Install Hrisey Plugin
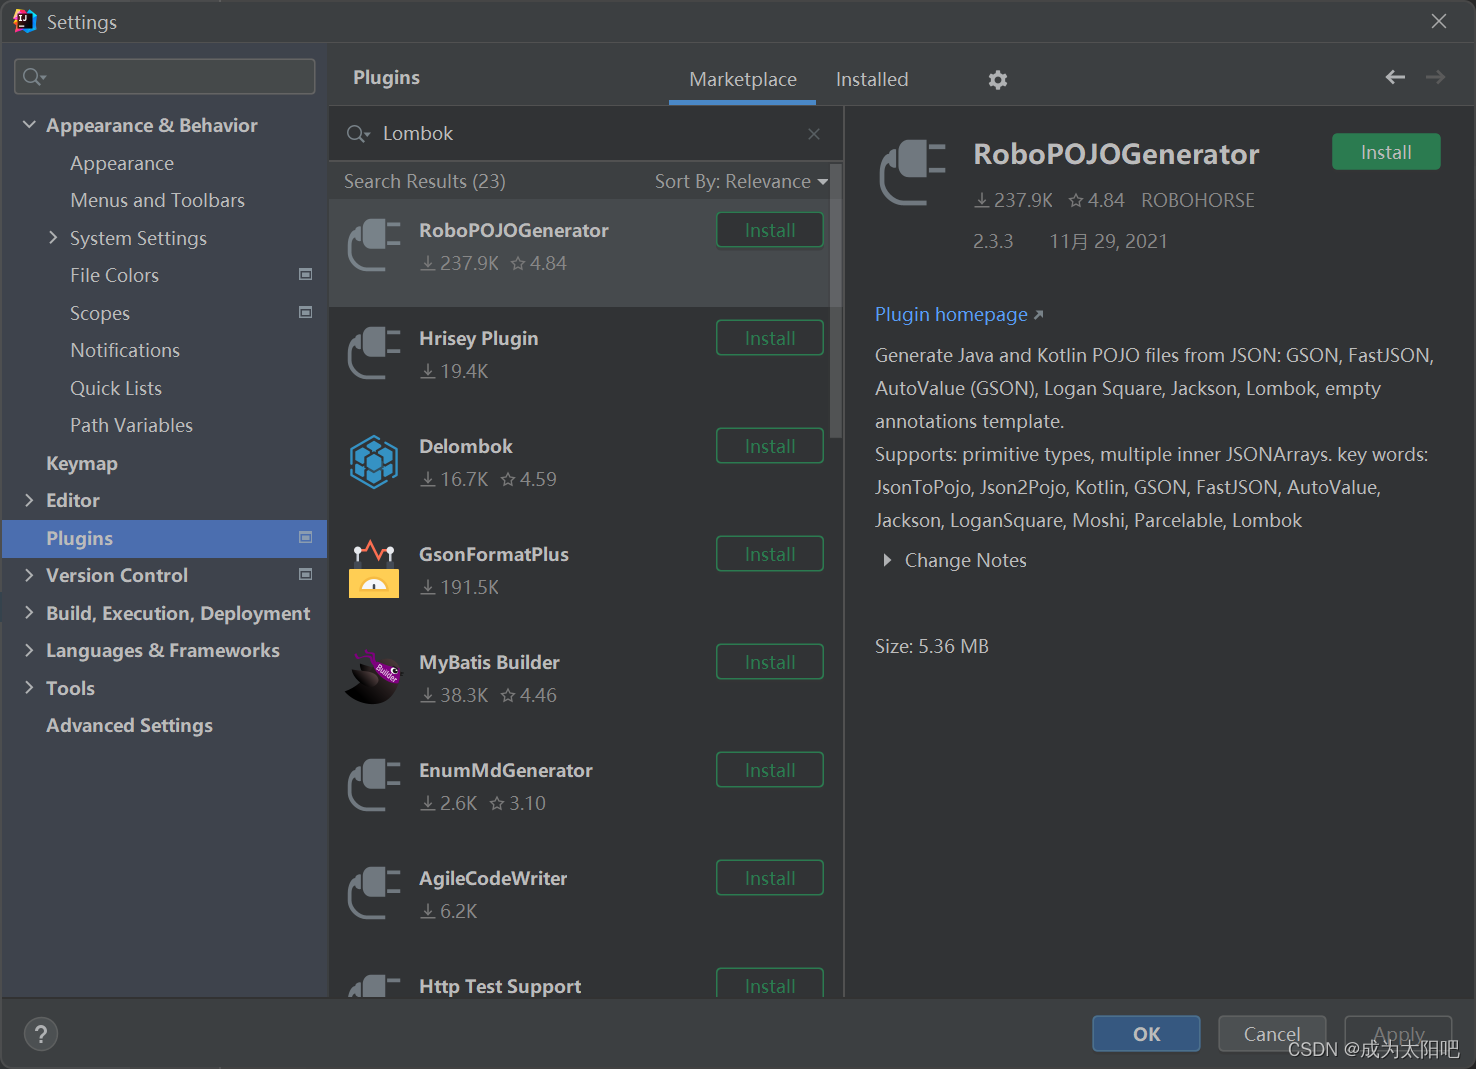Screen dimensions: 1476x1069 tap(770, 338)
